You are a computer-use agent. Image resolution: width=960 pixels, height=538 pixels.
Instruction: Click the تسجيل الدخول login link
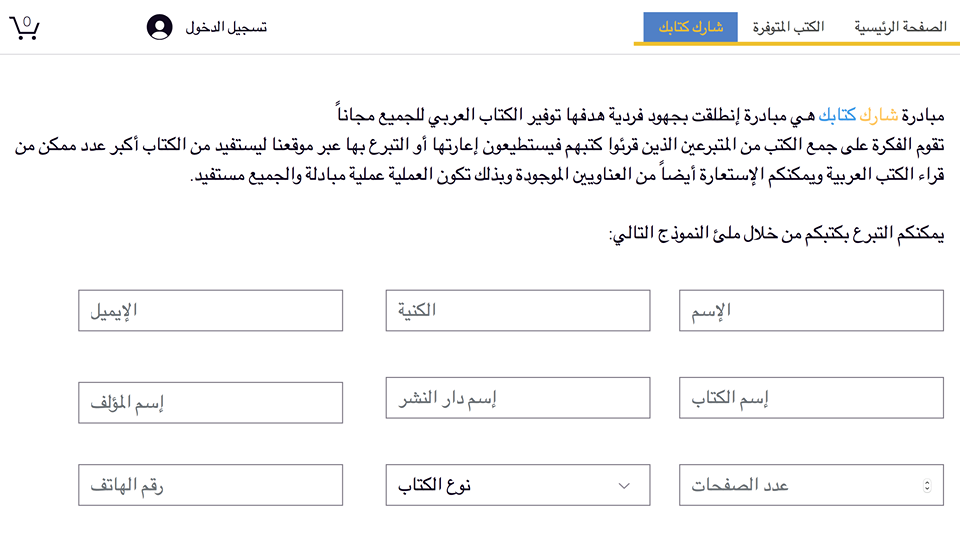(226, 27)
